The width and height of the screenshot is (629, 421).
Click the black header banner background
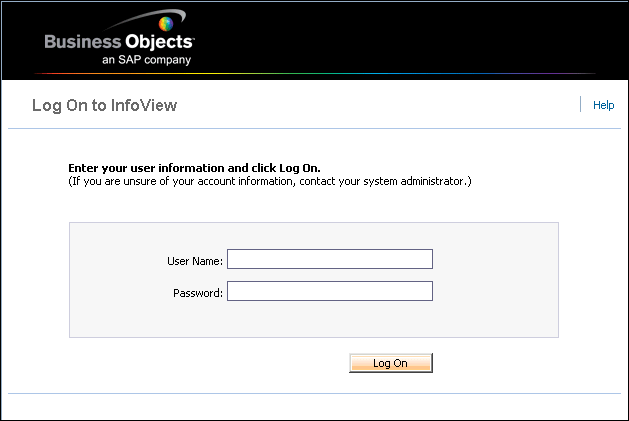click(401, 38)
